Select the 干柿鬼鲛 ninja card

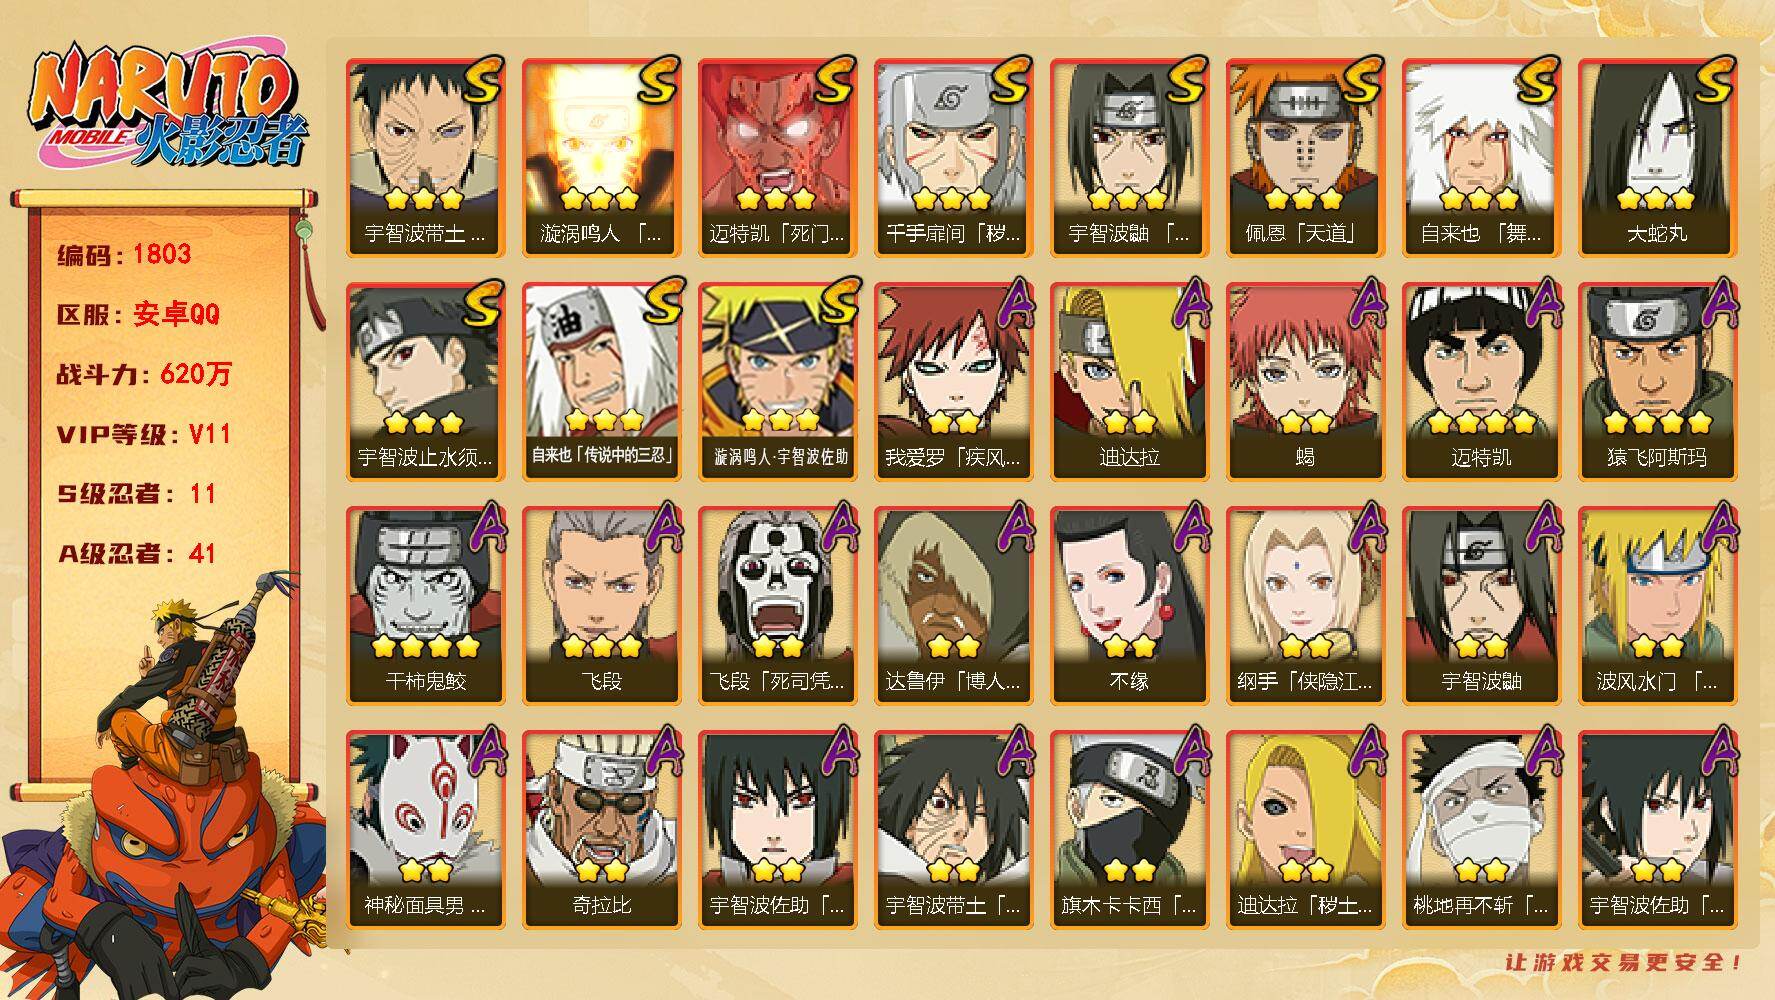pyautogui.click(x=425, y=605)
